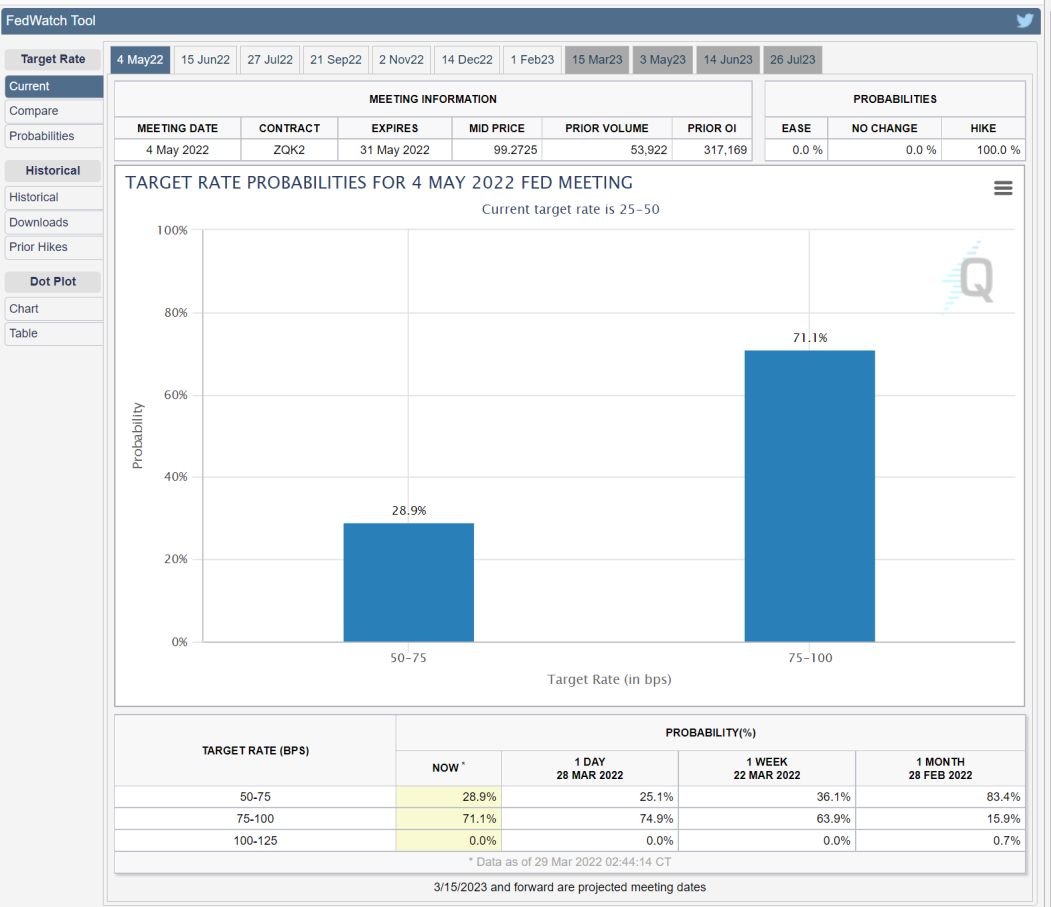Open the projected 15 Mar23 tab

coord(597,60)
